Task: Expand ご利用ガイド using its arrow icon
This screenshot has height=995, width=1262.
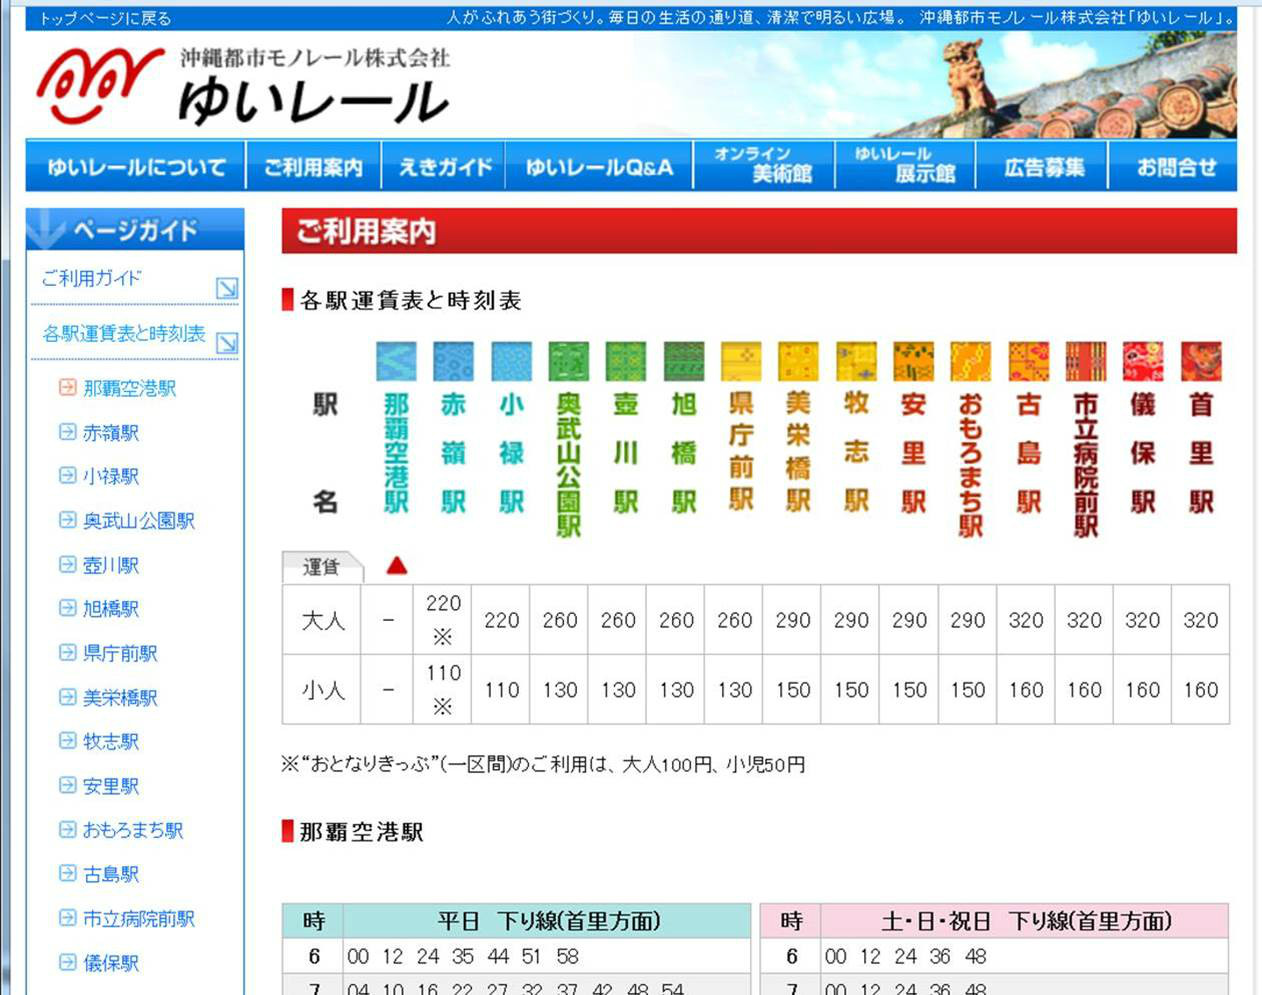Action: 227,288
